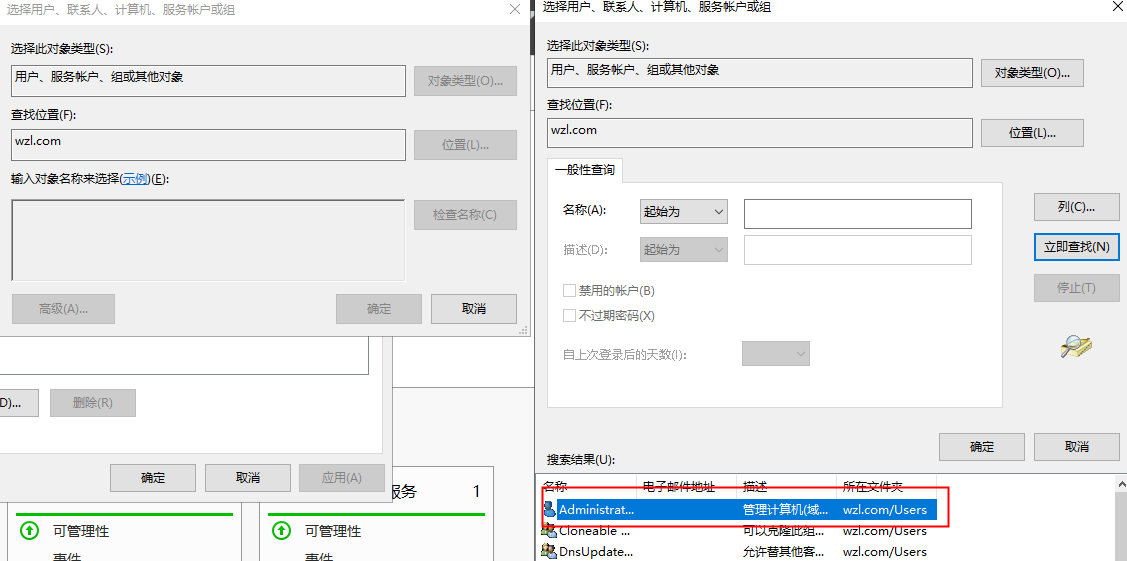Toggle the 不过期密码 checkbox
Screen dimensions: 1127x561
click(570, 316)
